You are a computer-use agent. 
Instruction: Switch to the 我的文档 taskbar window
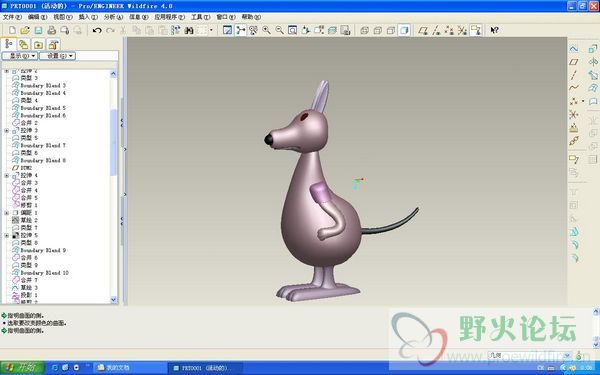[x=130, y=368]
